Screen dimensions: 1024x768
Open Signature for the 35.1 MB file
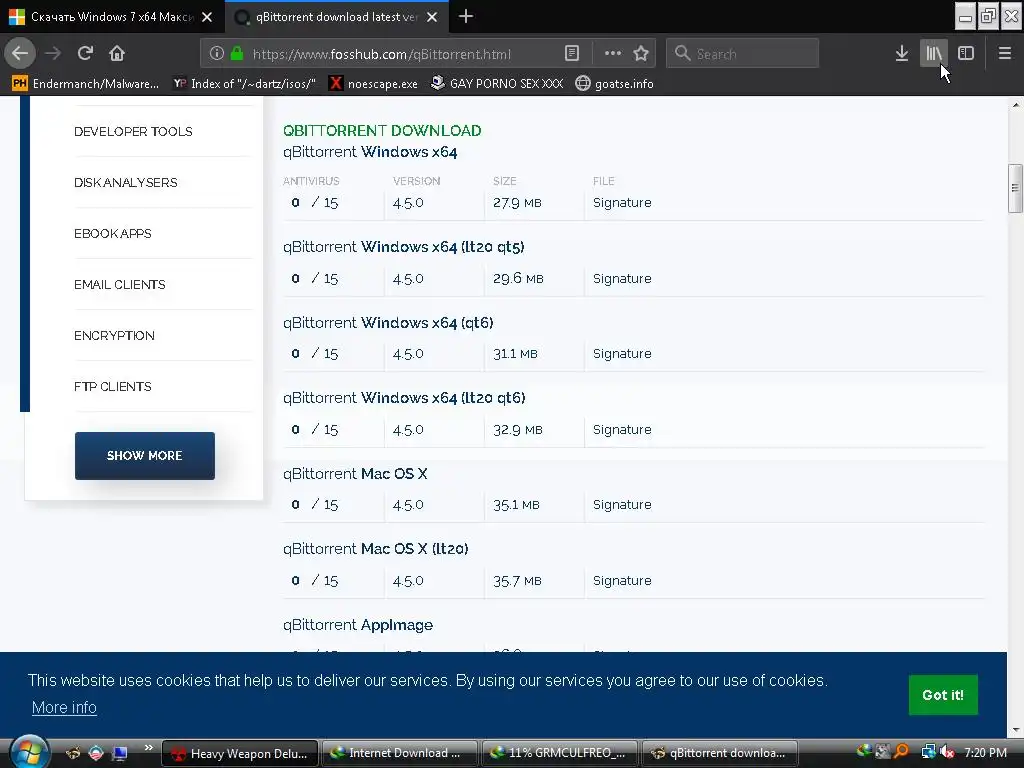(x=622, y=505)
